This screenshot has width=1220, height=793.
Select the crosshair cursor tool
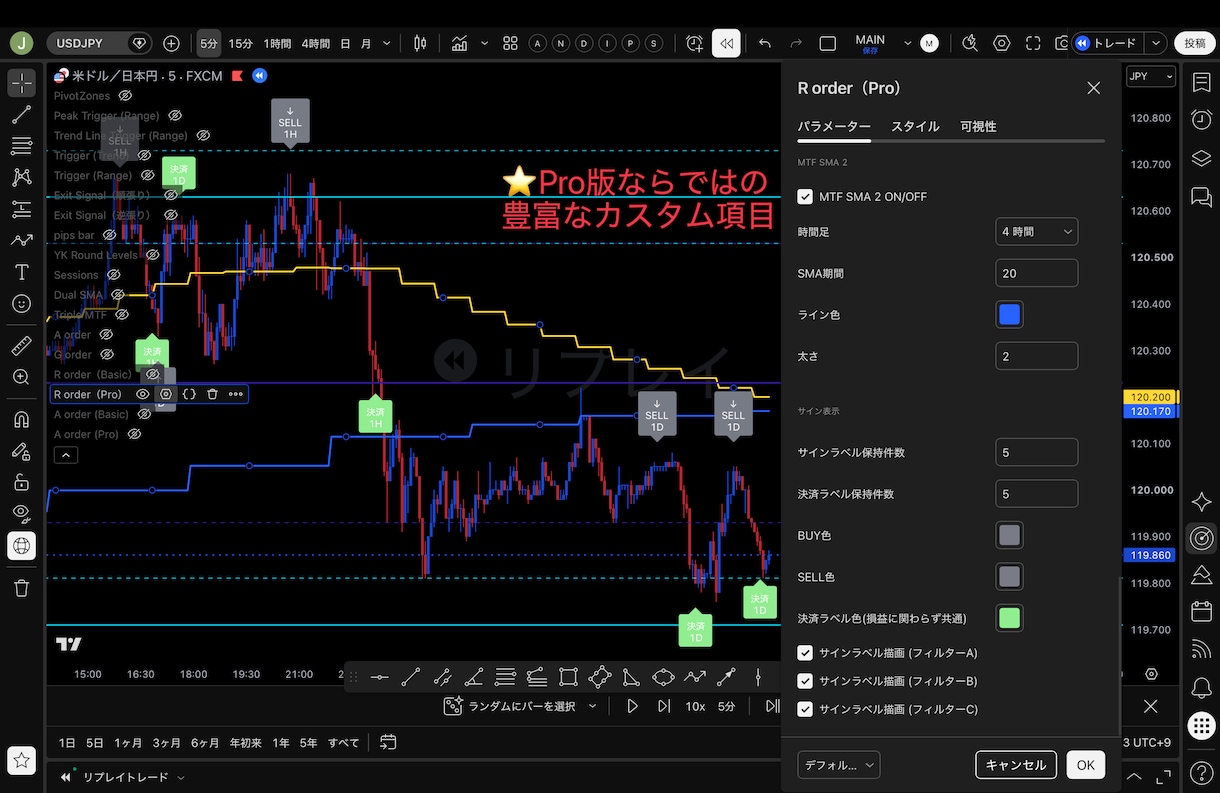21,83
